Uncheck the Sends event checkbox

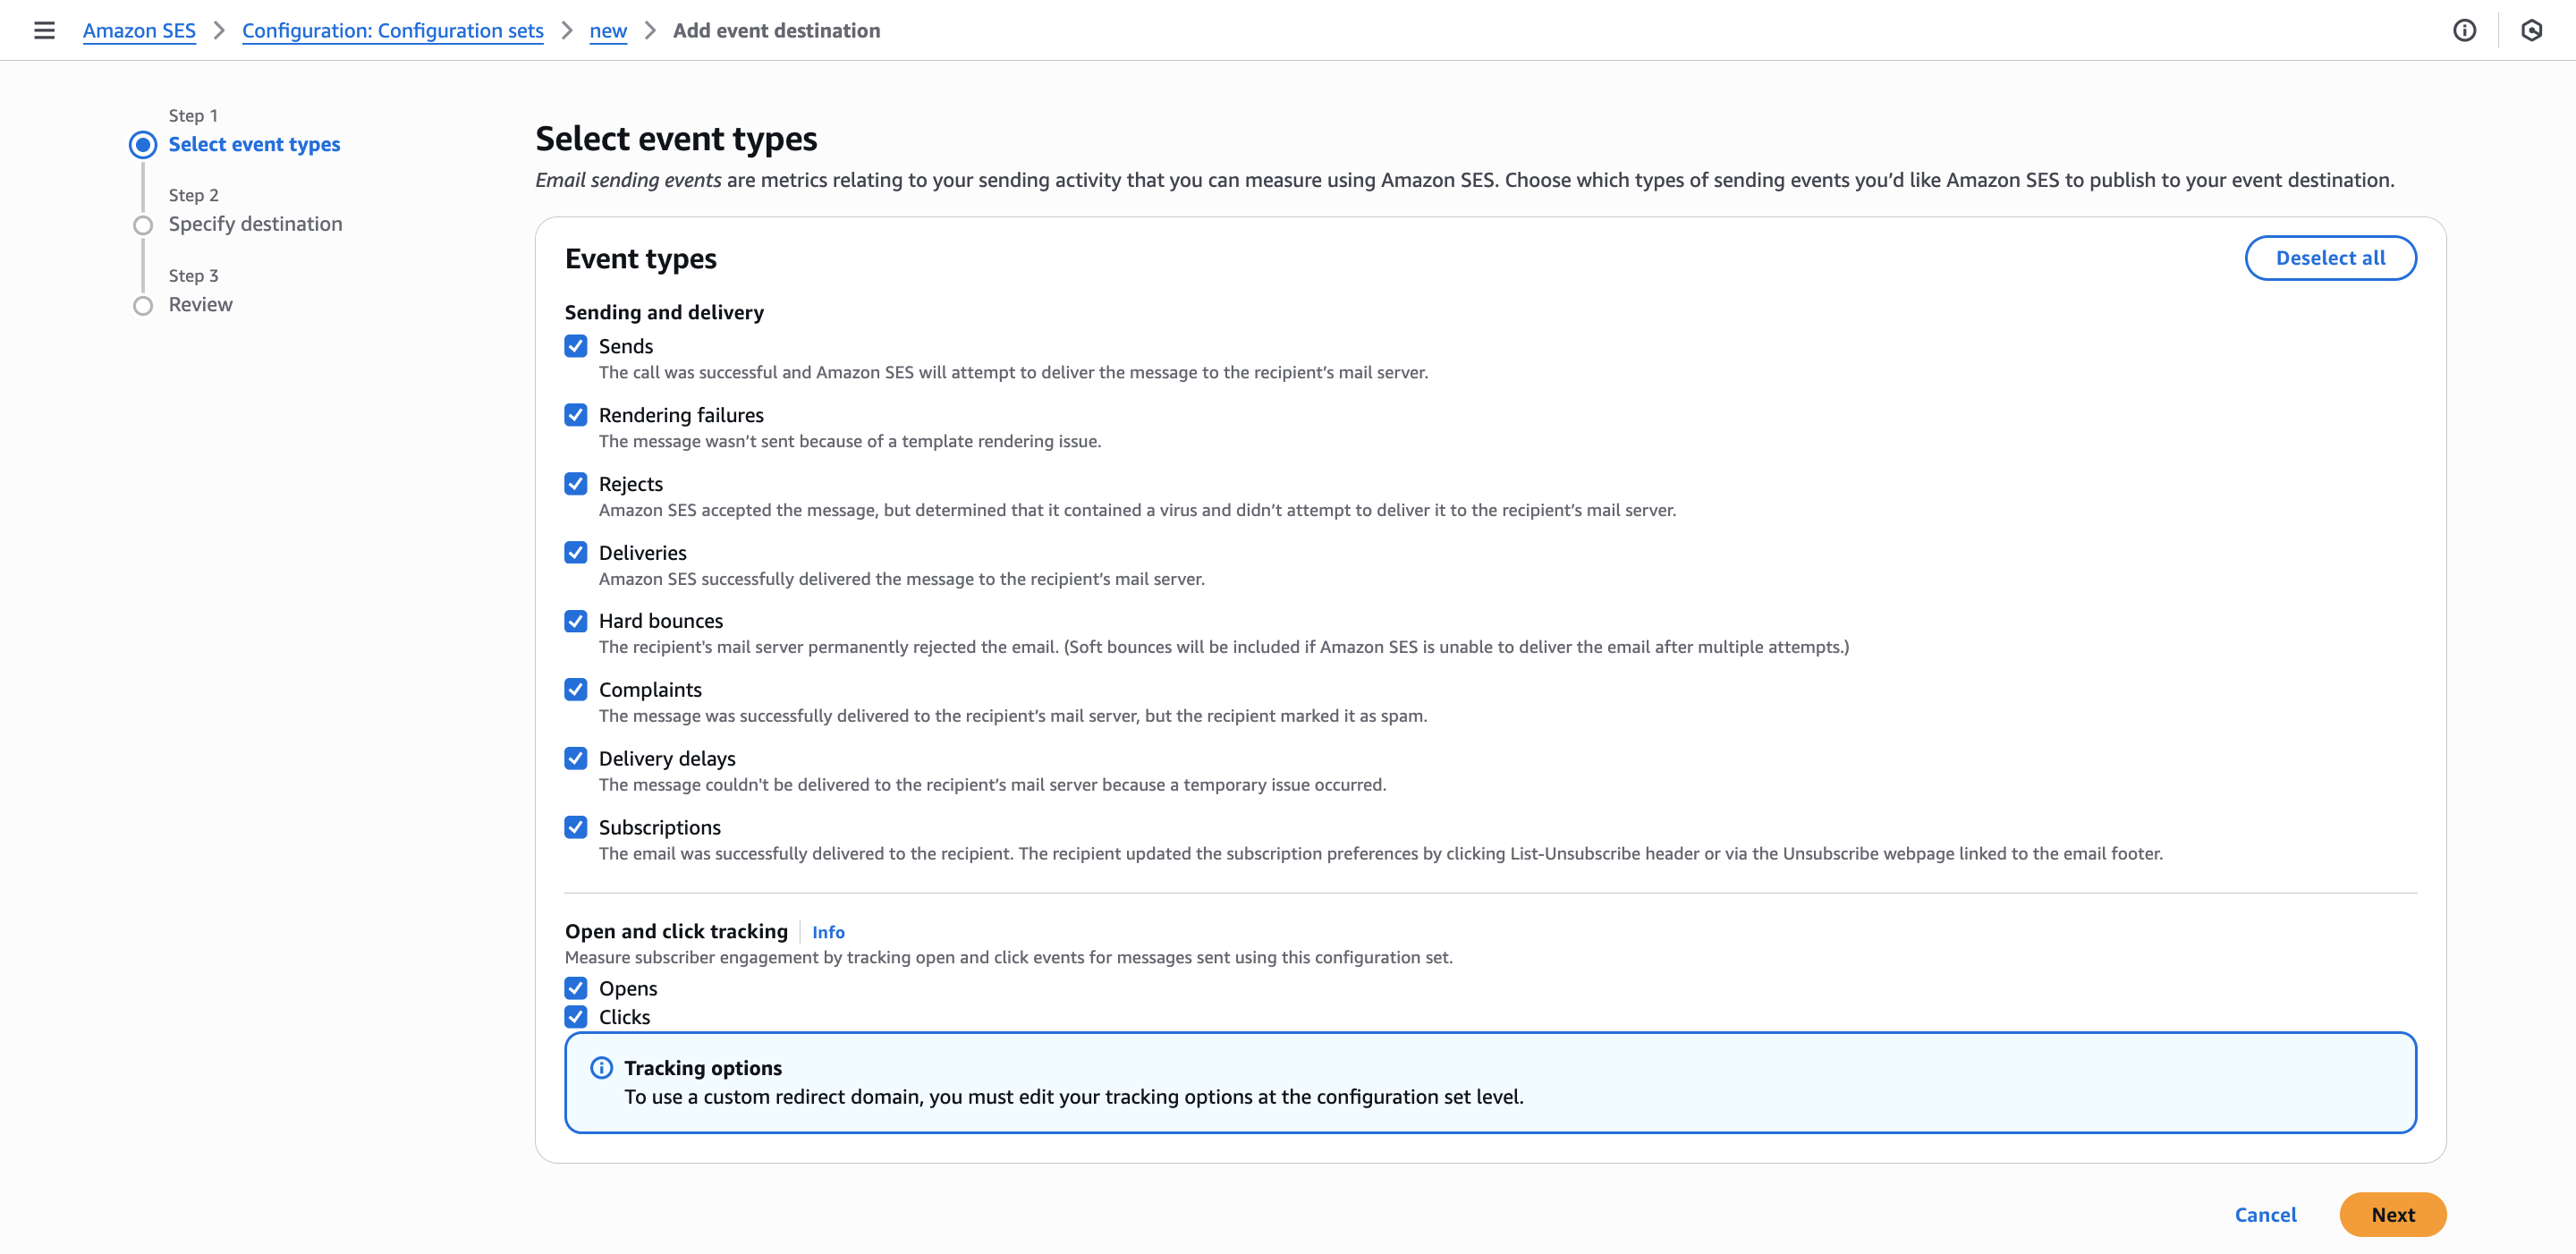point(576,346)
